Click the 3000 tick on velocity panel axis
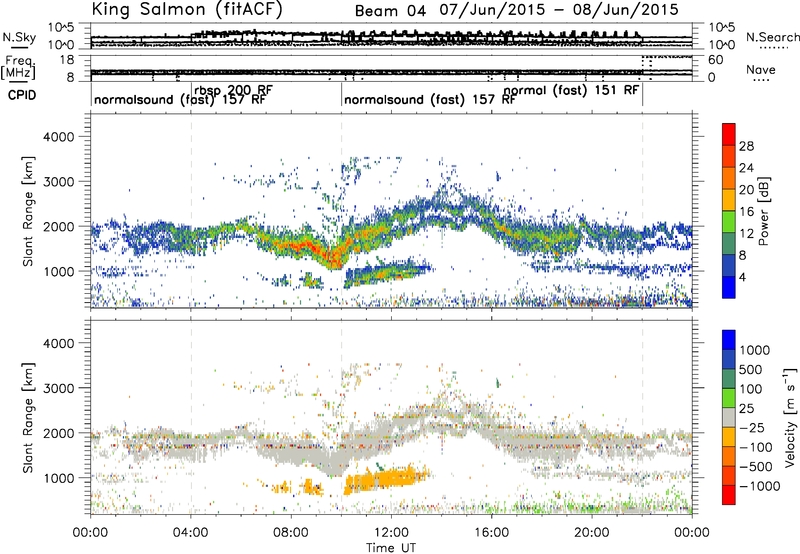Viewport: 800px width, 554px height. (x=58, y=388)
